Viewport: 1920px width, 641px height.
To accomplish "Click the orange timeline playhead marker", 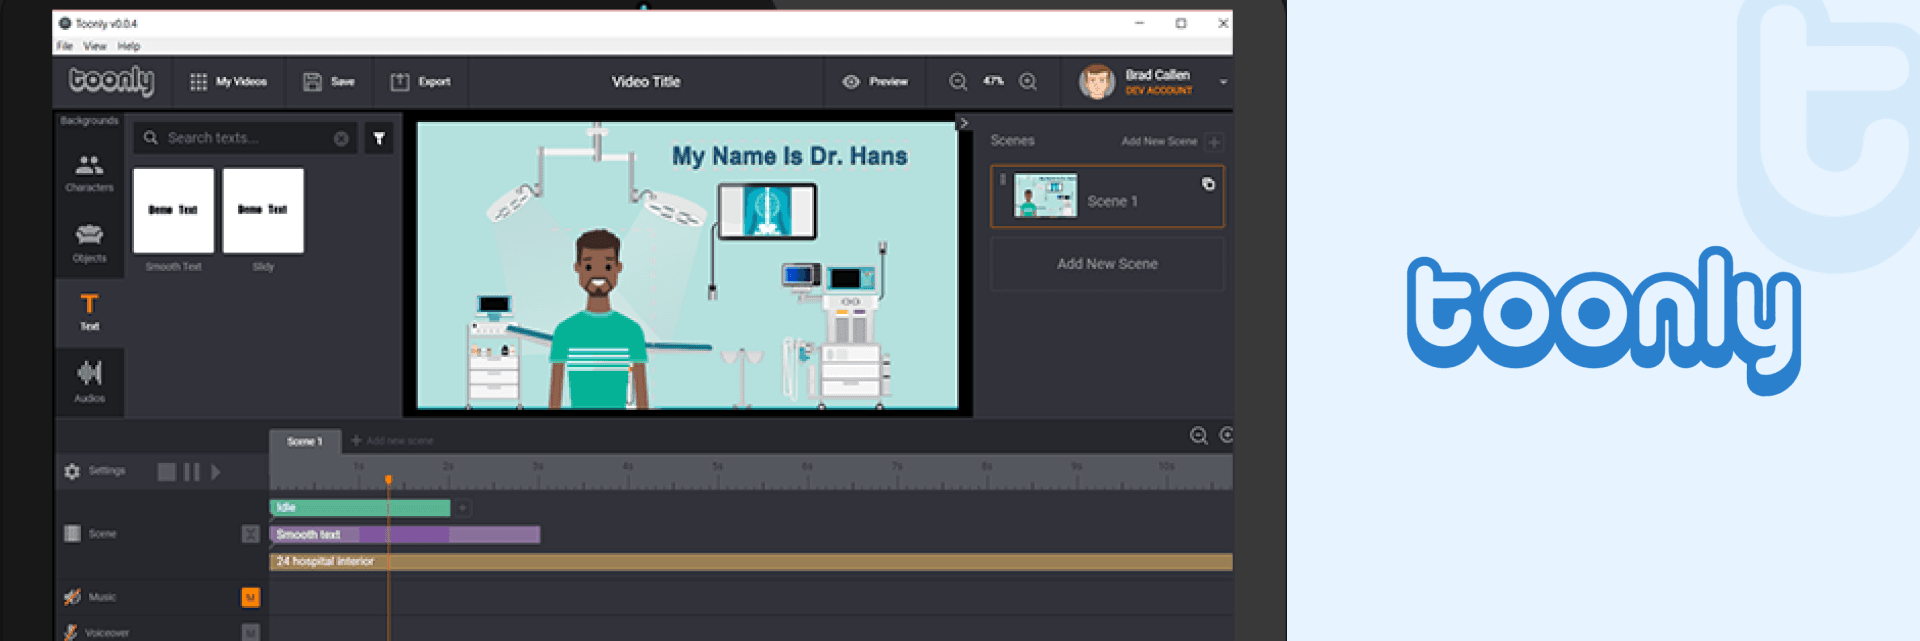I will tap(388, 480).
